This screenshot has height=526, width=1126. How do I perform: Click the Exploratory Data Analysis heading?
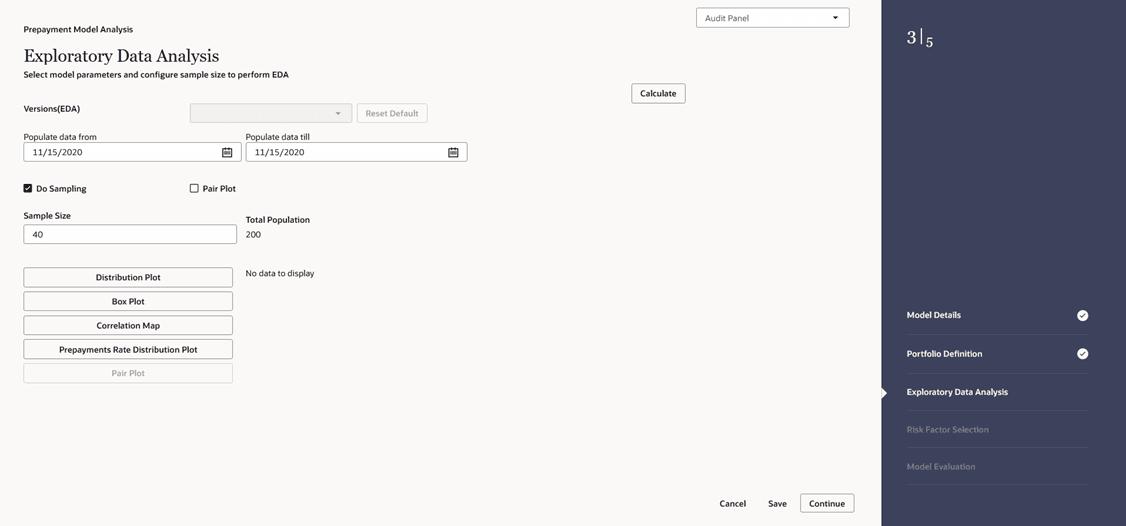click(x=121, y=56)
